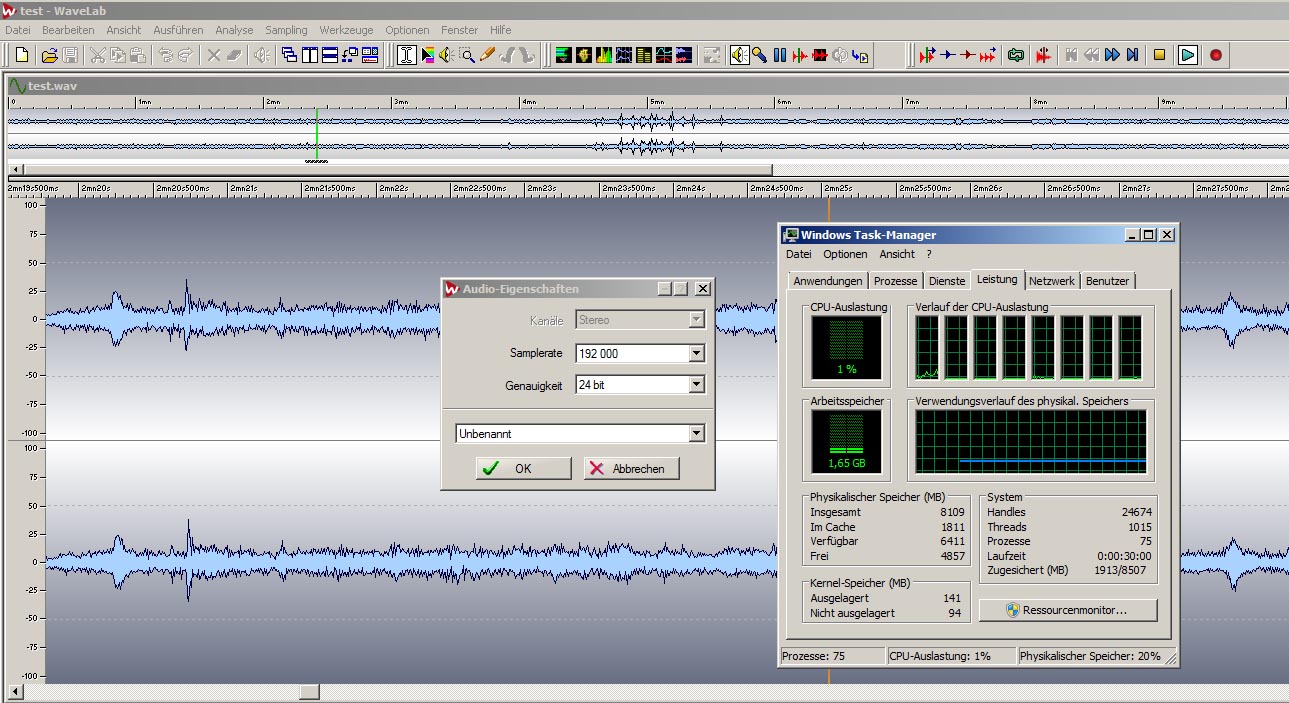Switch to the Prozesse tab
1289x703 pixels.
[x=895, y=281]
